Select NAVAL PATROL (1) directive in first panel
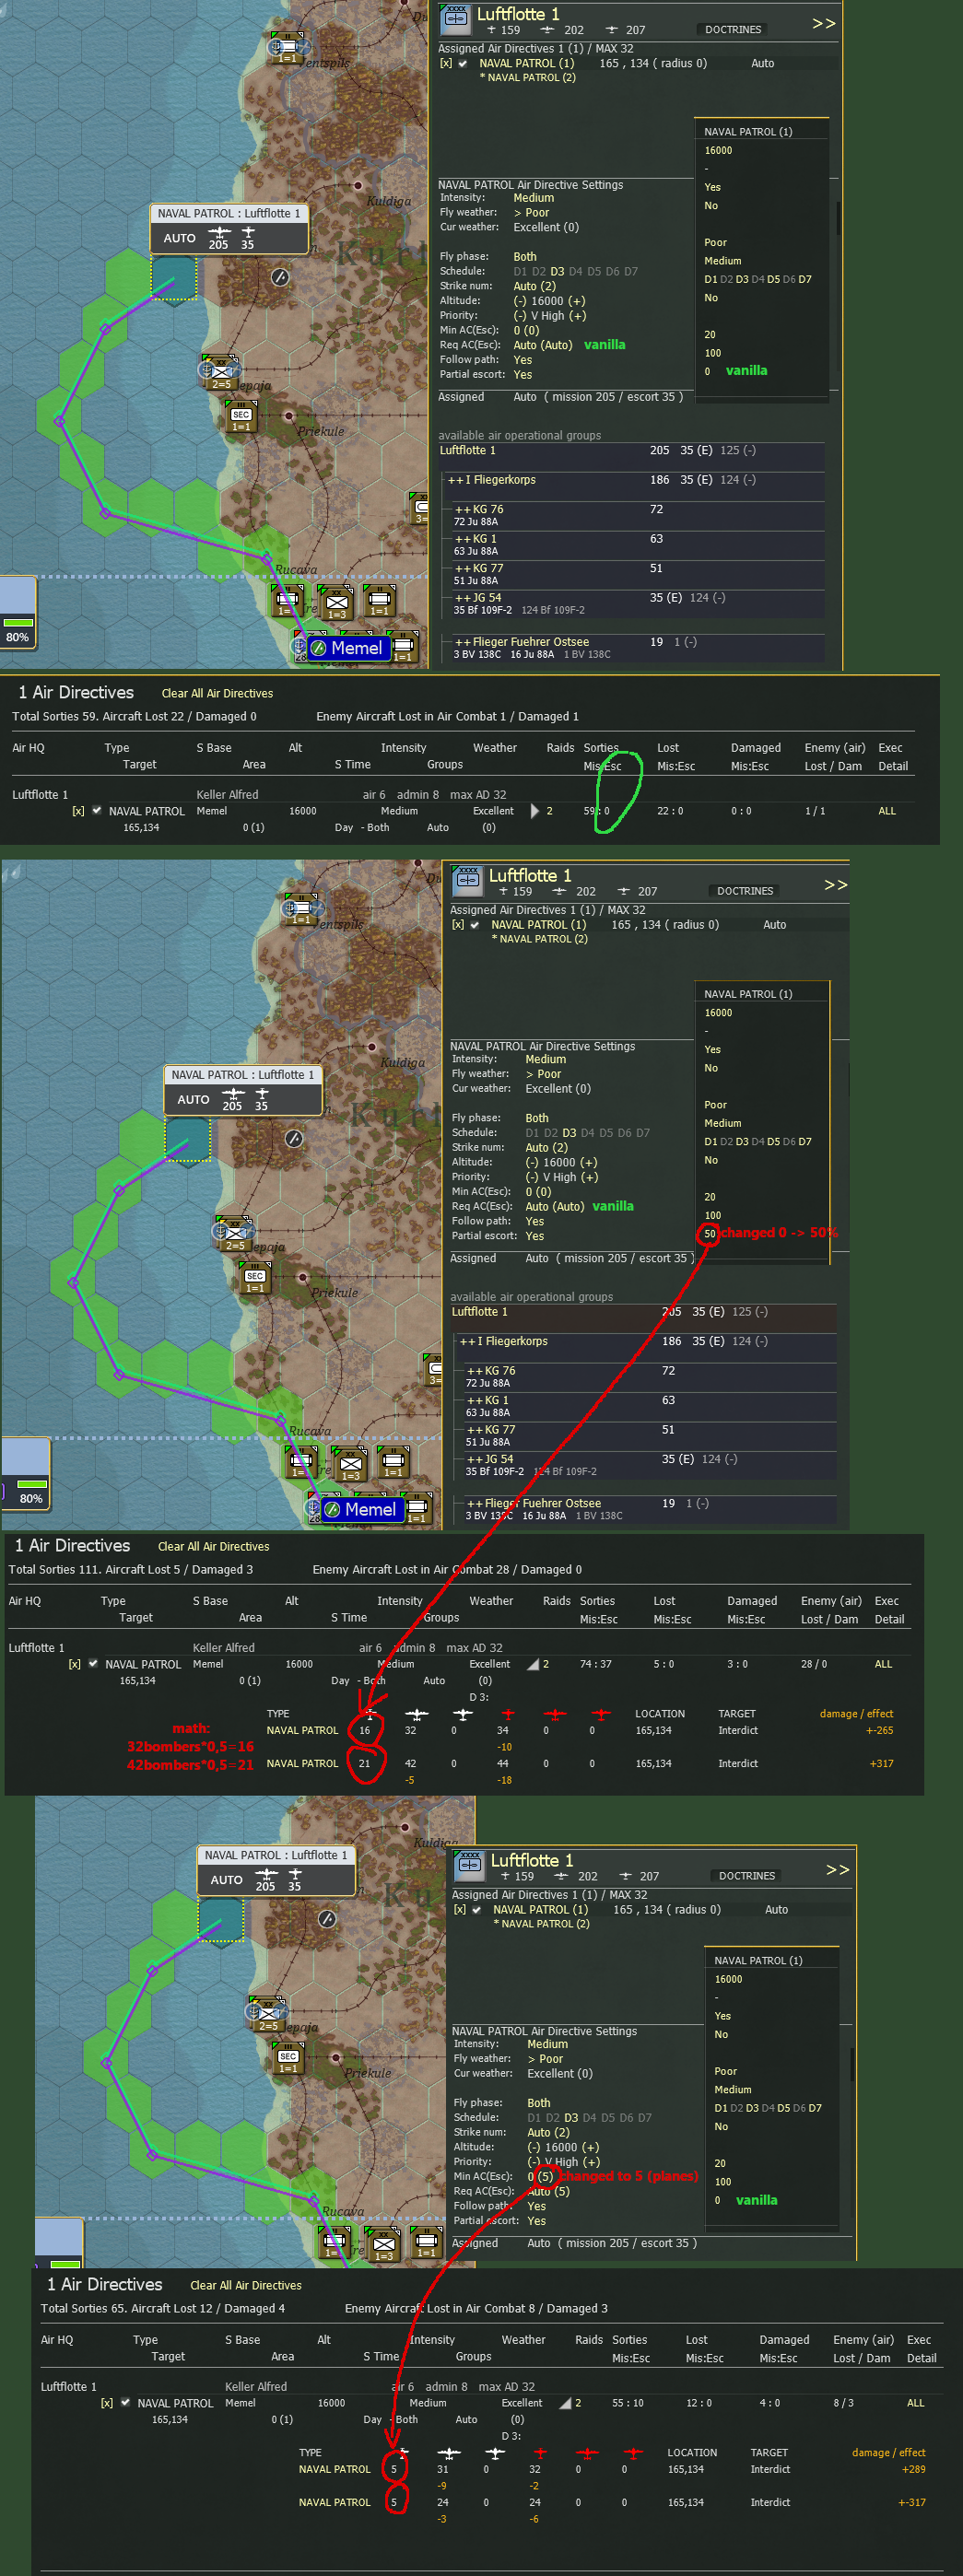The width and height of the screenshot is (963, 2576). 526,63
